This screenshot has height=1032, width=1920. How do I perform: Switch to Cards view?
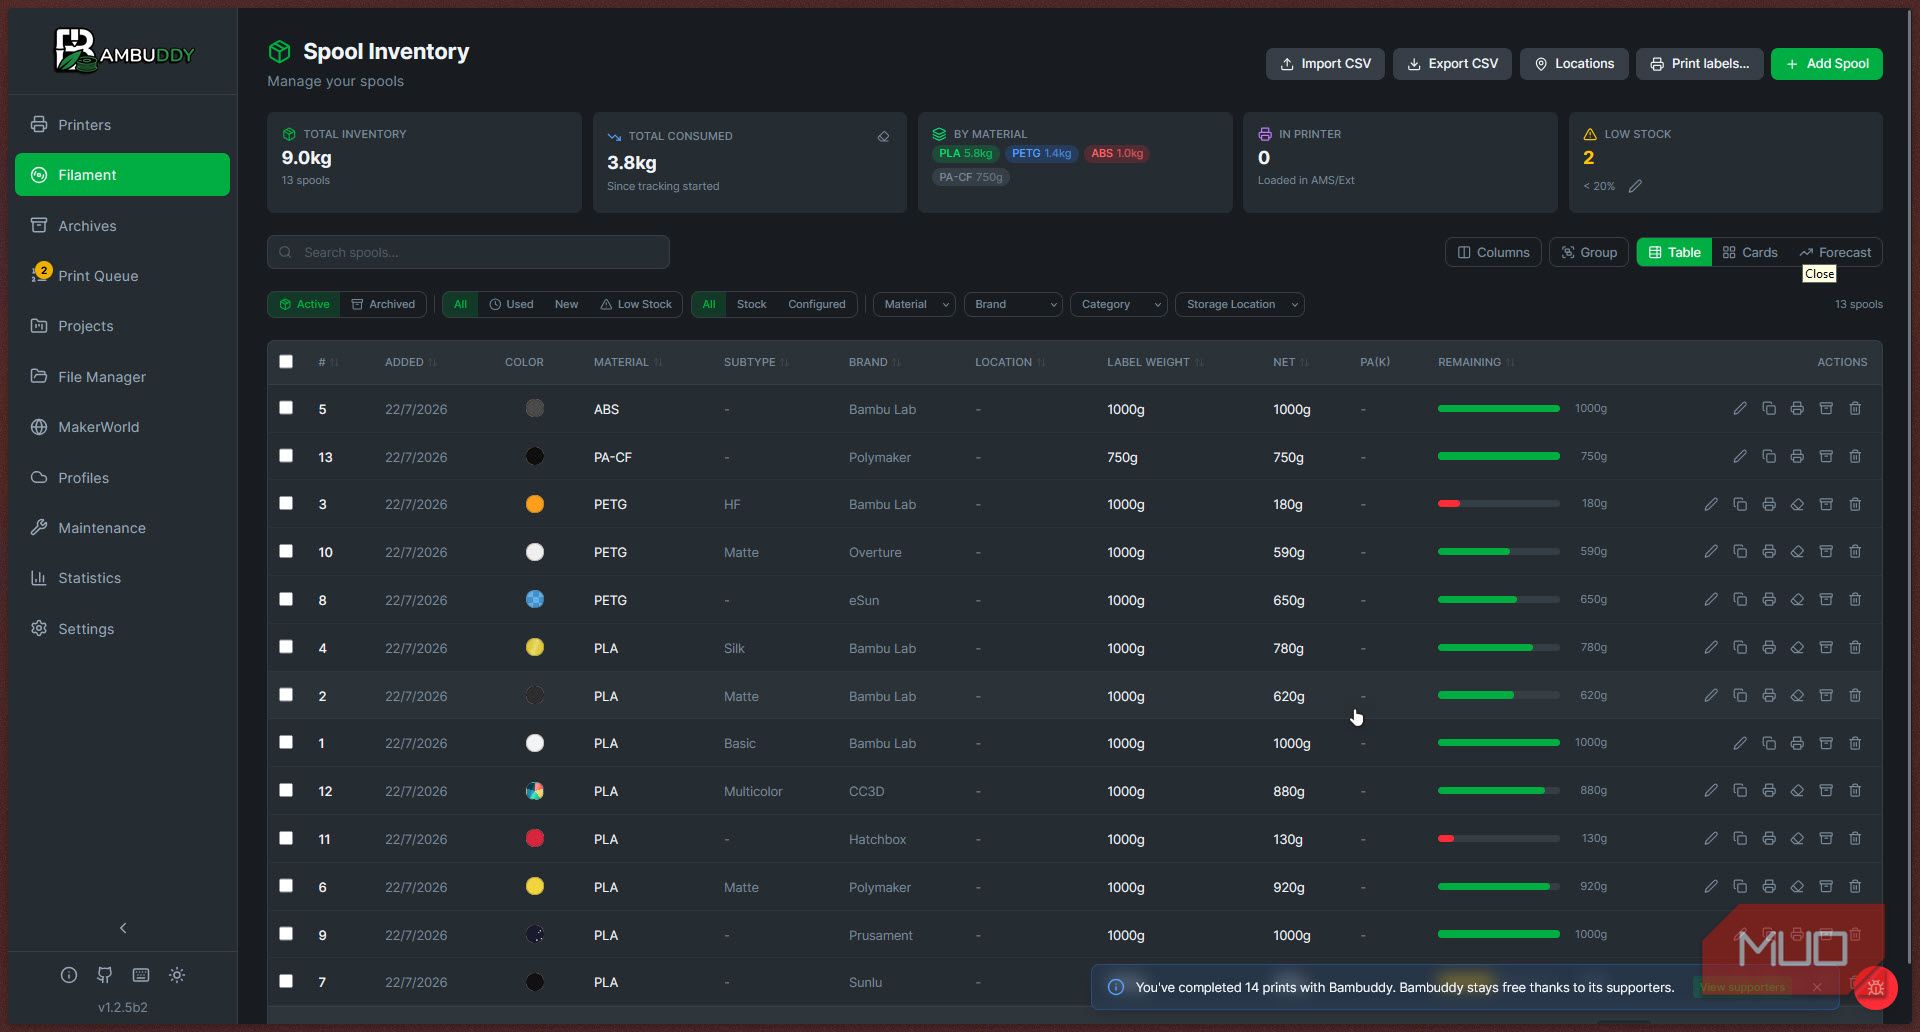pyautogui.click(x=1750, y=253)
